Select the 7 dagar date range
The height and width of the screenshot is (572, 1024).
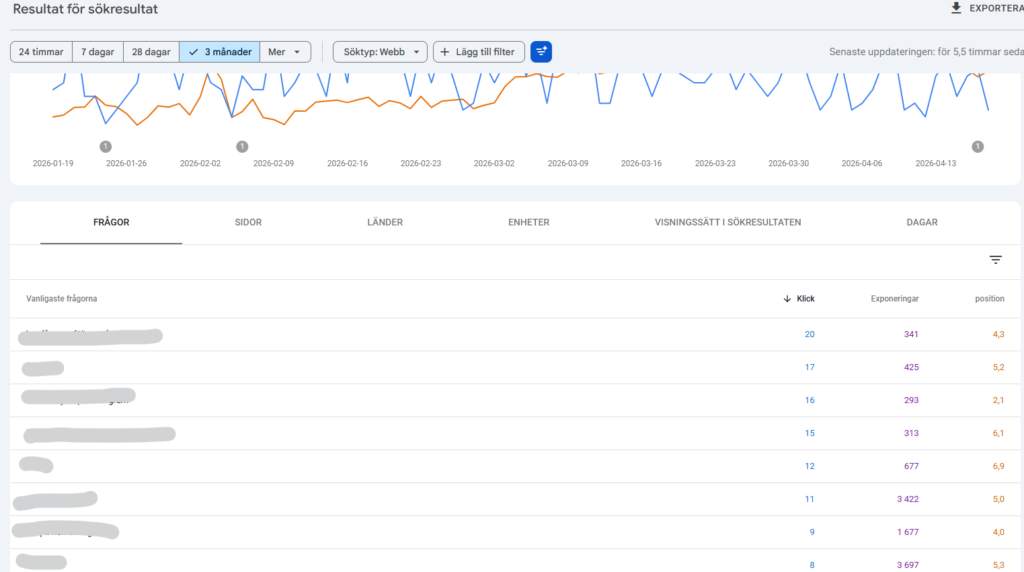pos(97,52)
